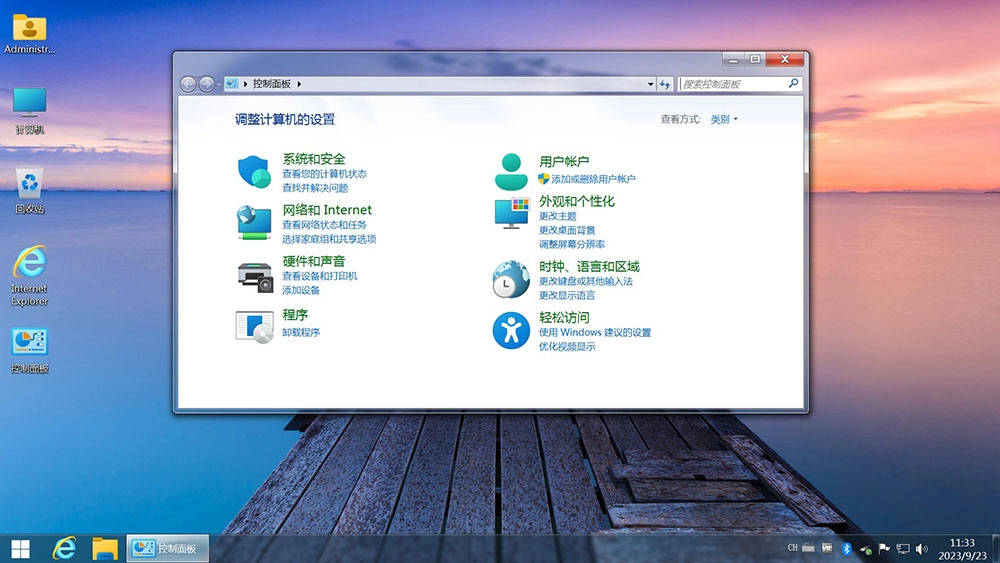The image size is (1000, 563).
Task: Open the 用户帐户 heading link
Action: click(564, 162)
